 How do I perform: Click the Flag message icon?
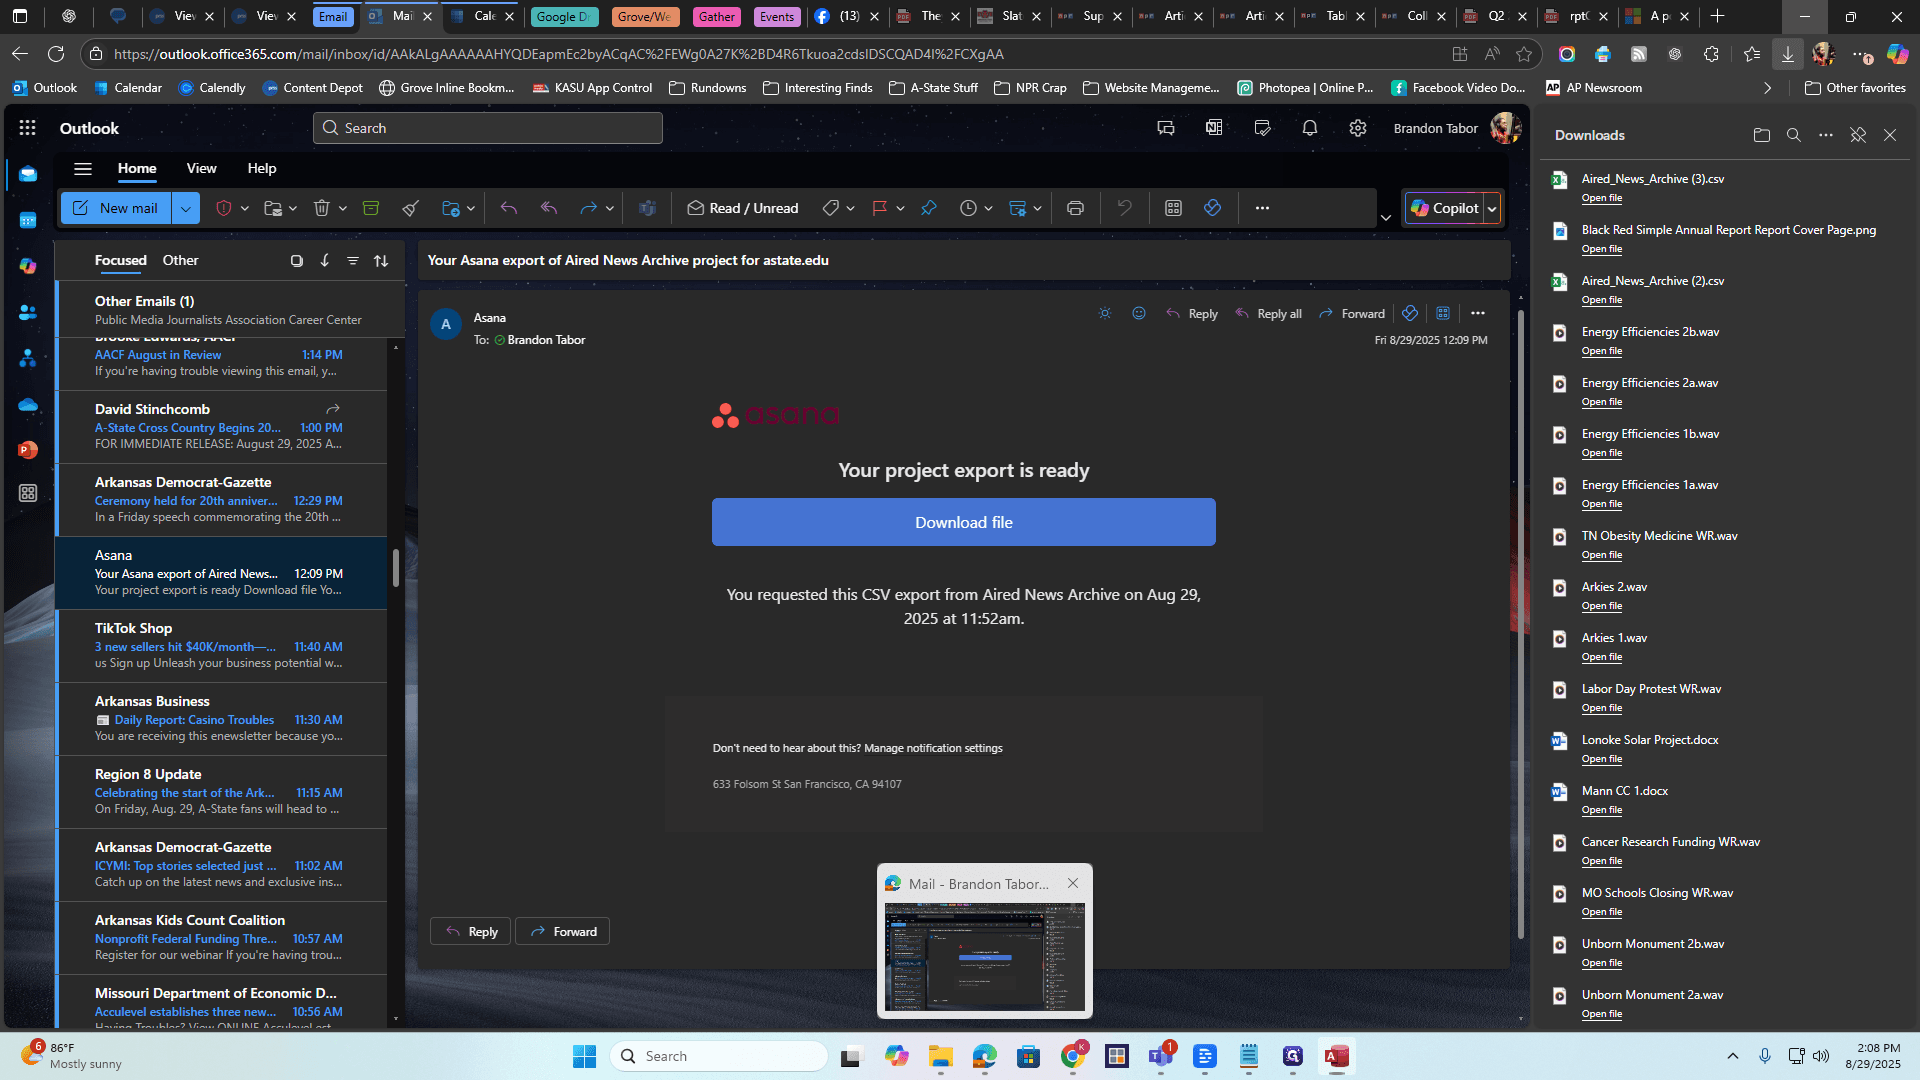click(880, 208)
